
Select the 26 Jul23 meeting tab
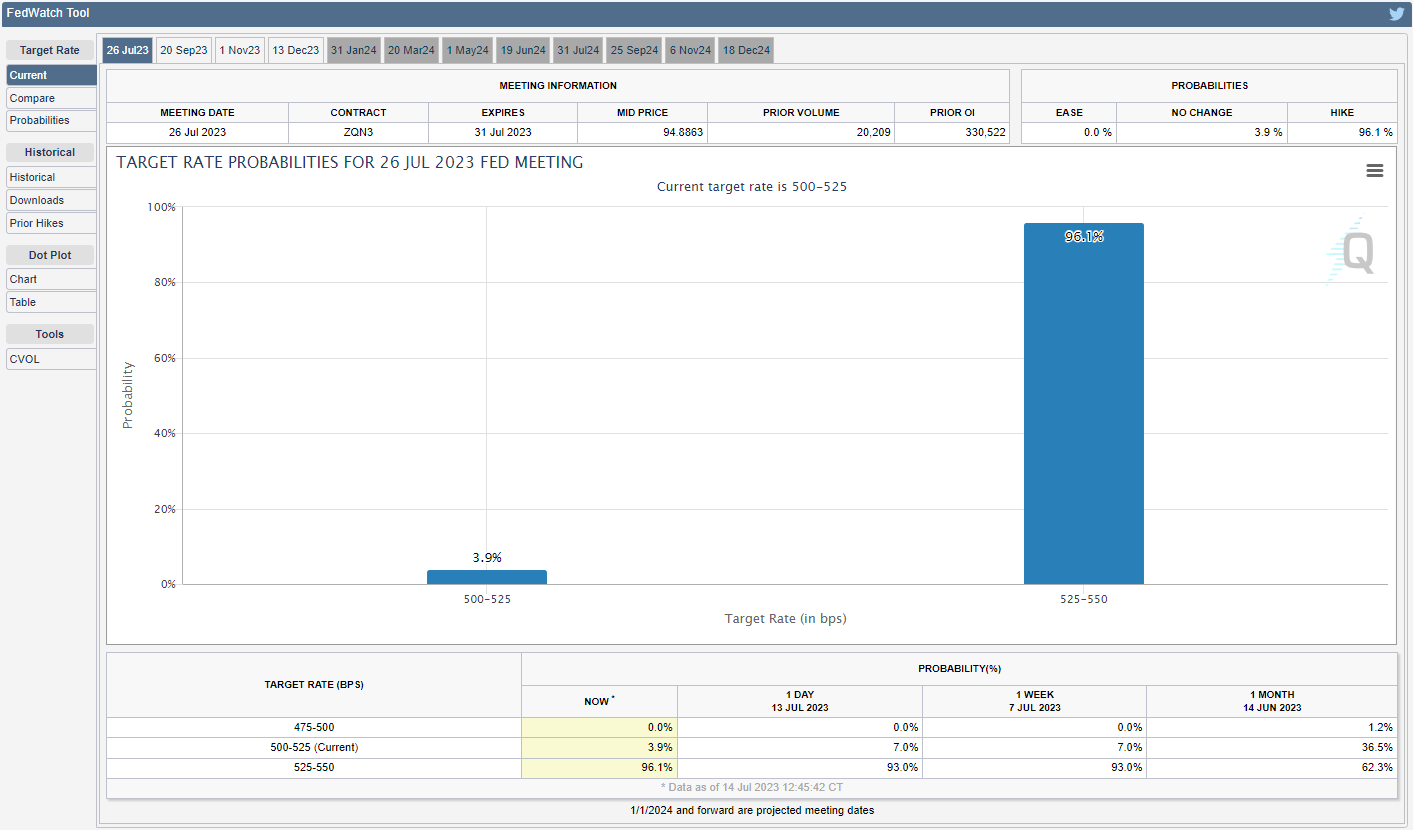point(128,50)
